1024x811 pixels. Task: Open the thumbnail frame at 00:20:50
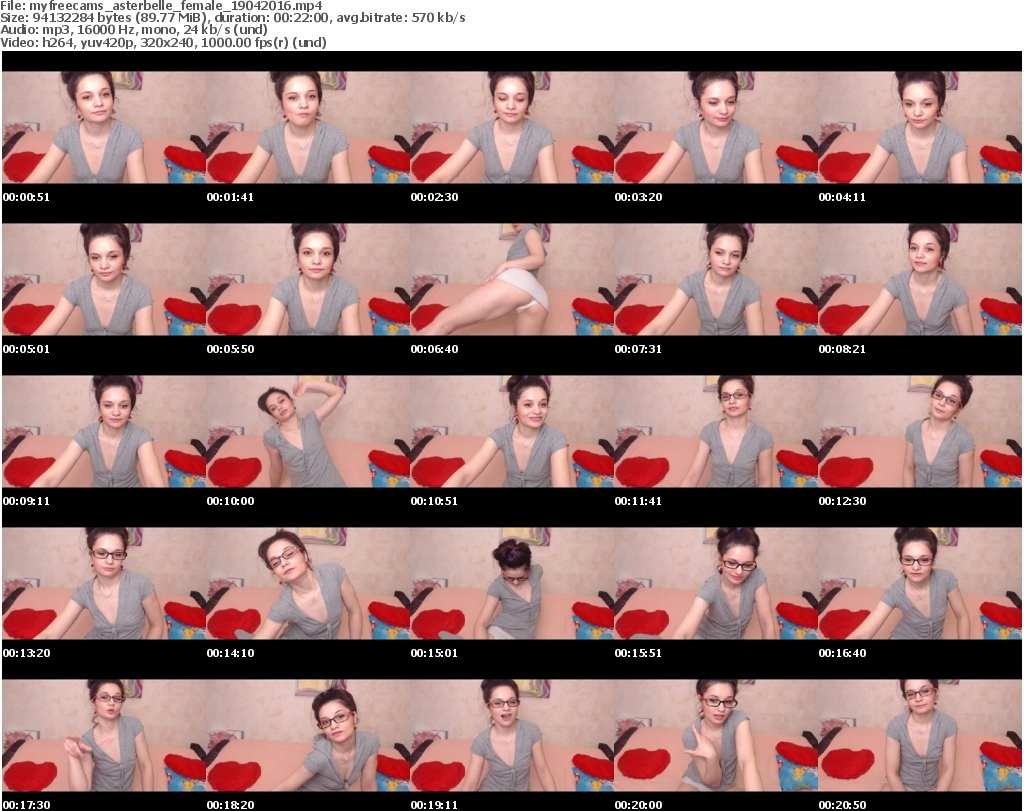coord(920,736)
